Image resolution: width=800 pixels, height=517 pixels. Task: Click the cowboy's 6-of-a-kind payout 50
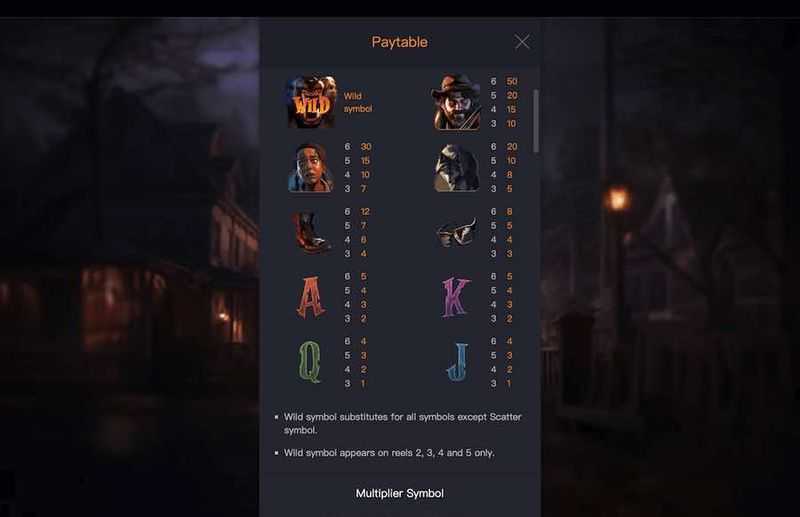(x=512, y=81)
